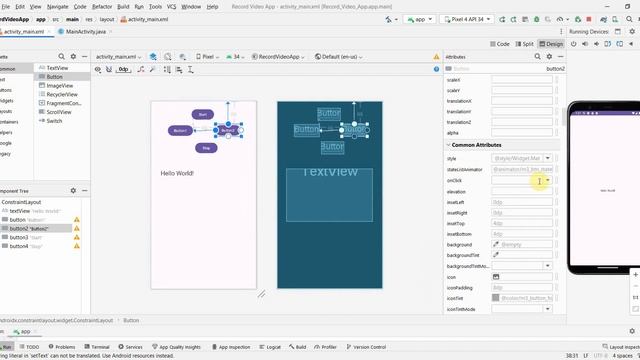Open Default (en-us) locale dropdown
The height and width of the screenshot is (360, 640).
tap(339, 57)
